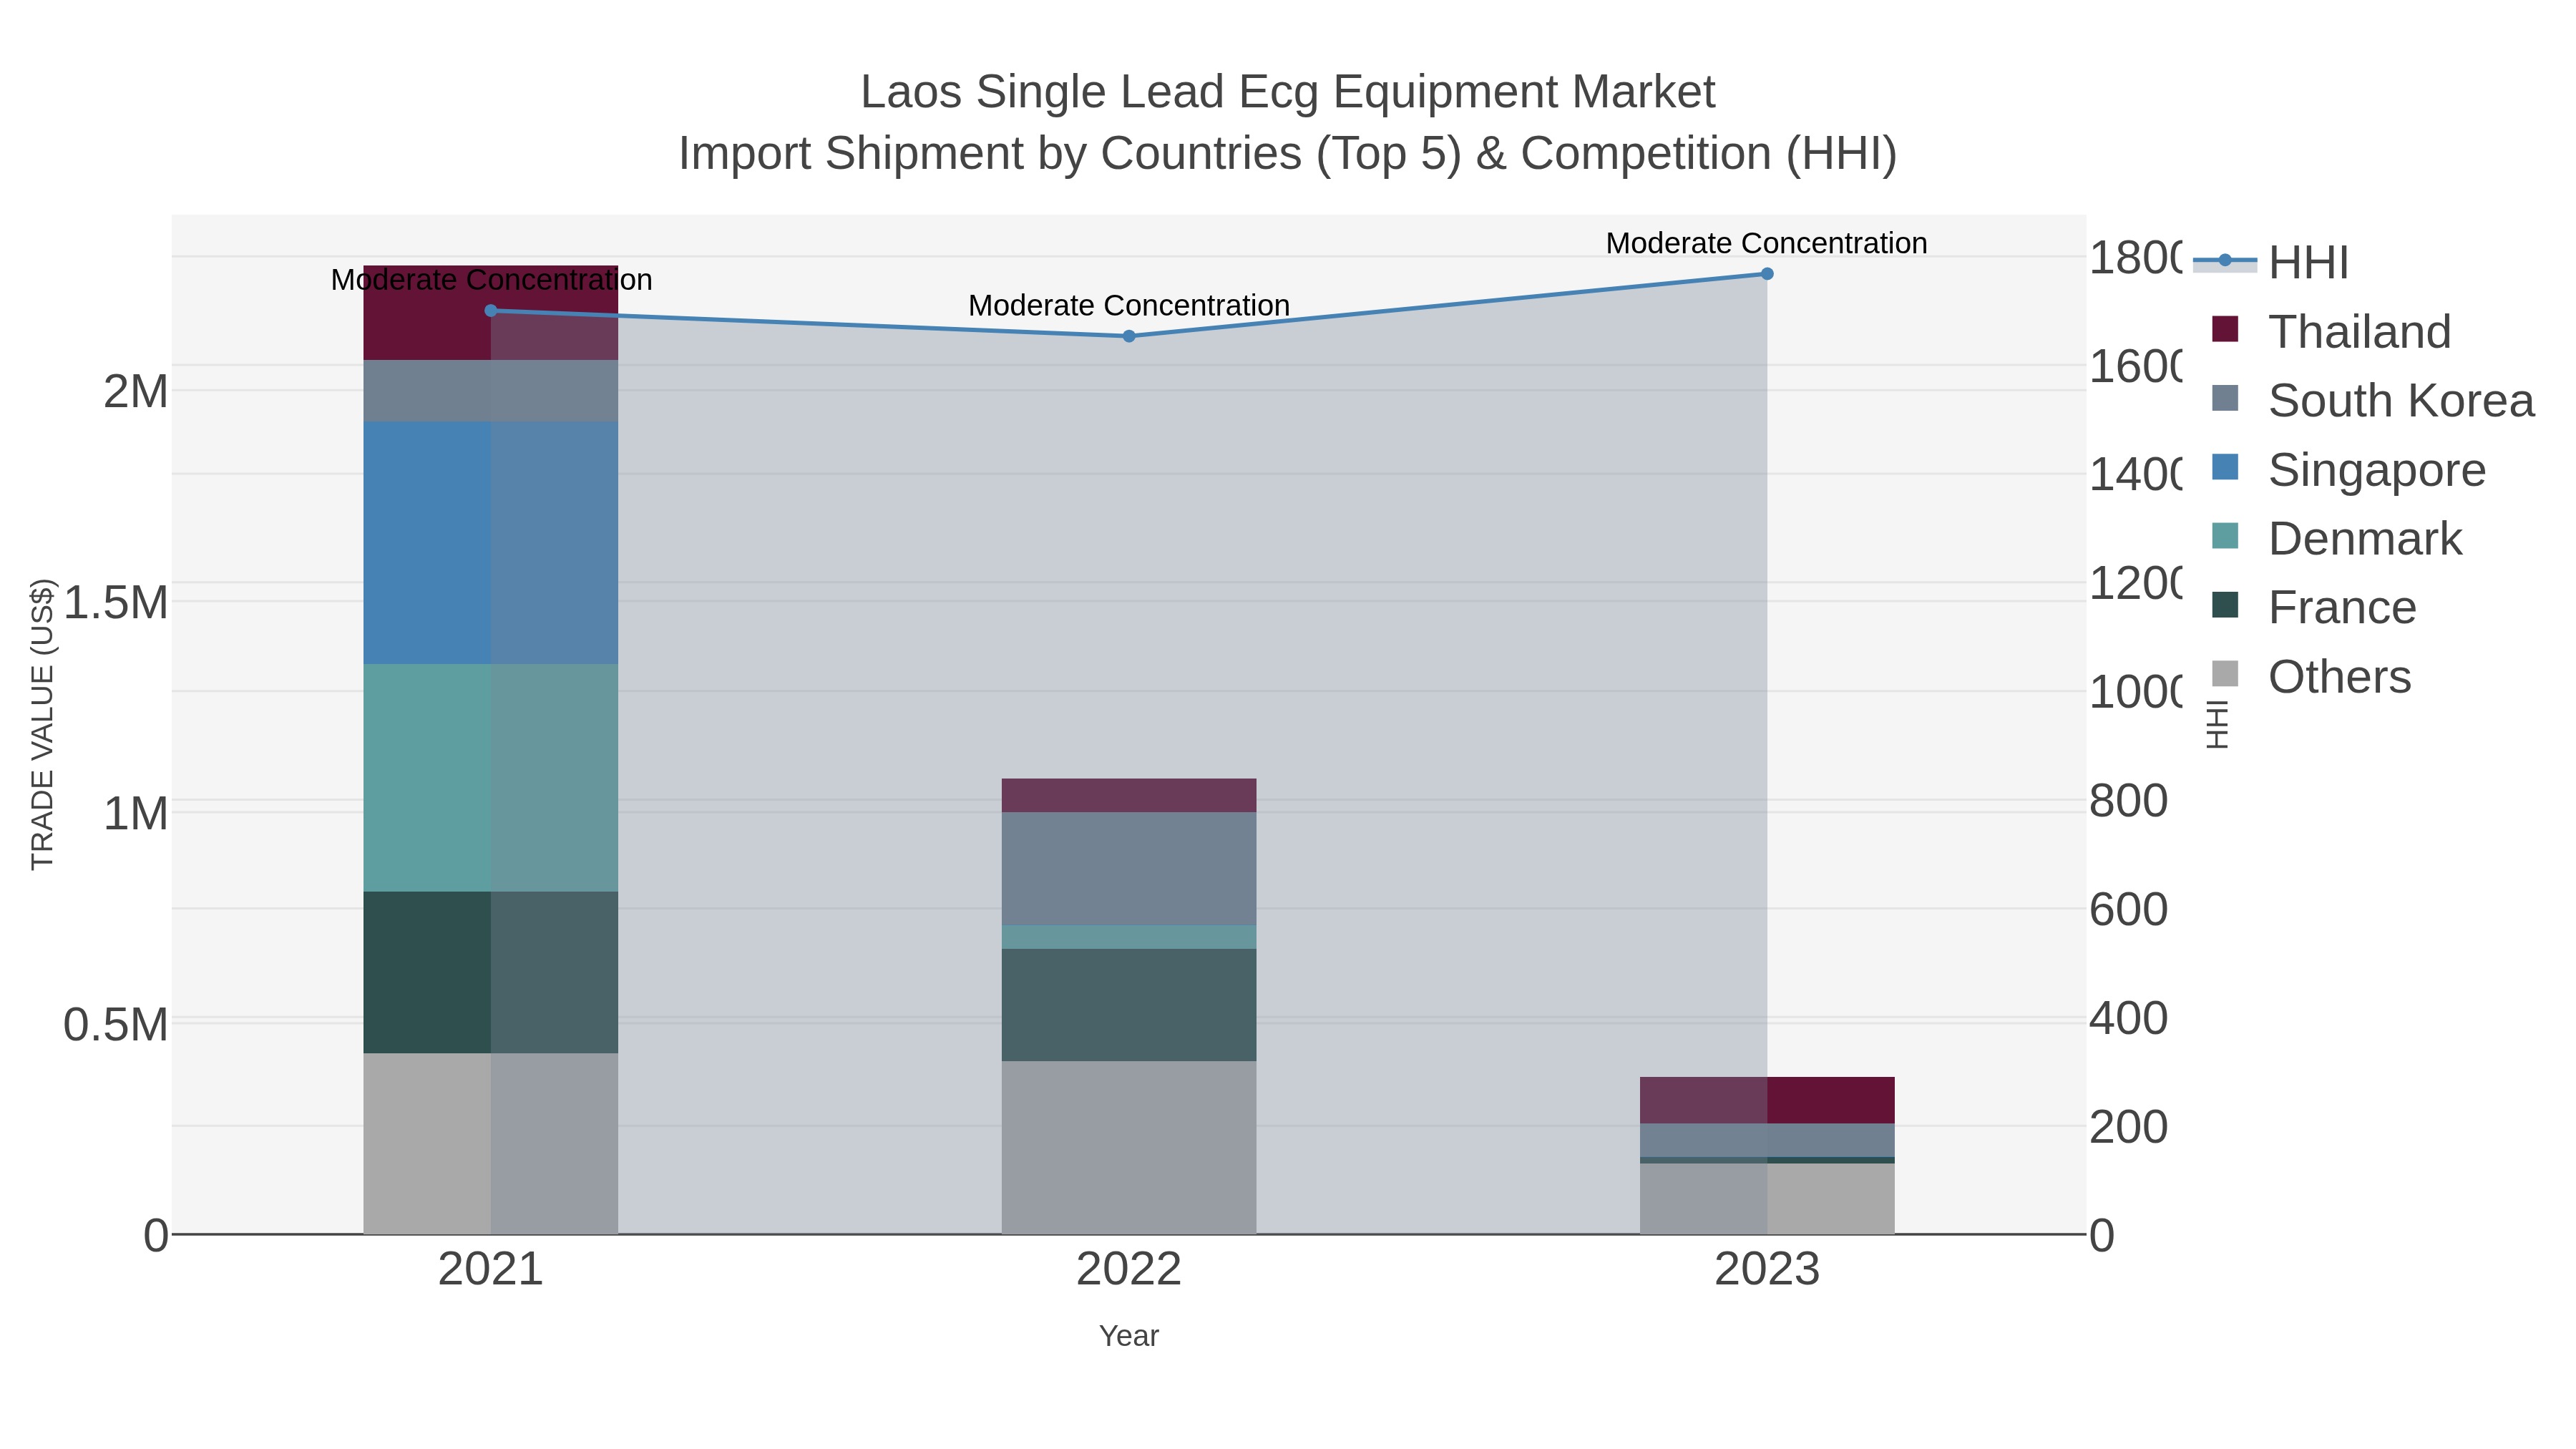Screen dimensions: 2576x1449
Task: Select the Thailand segment of the 2023 bar
Action: coord(1767,1100)
